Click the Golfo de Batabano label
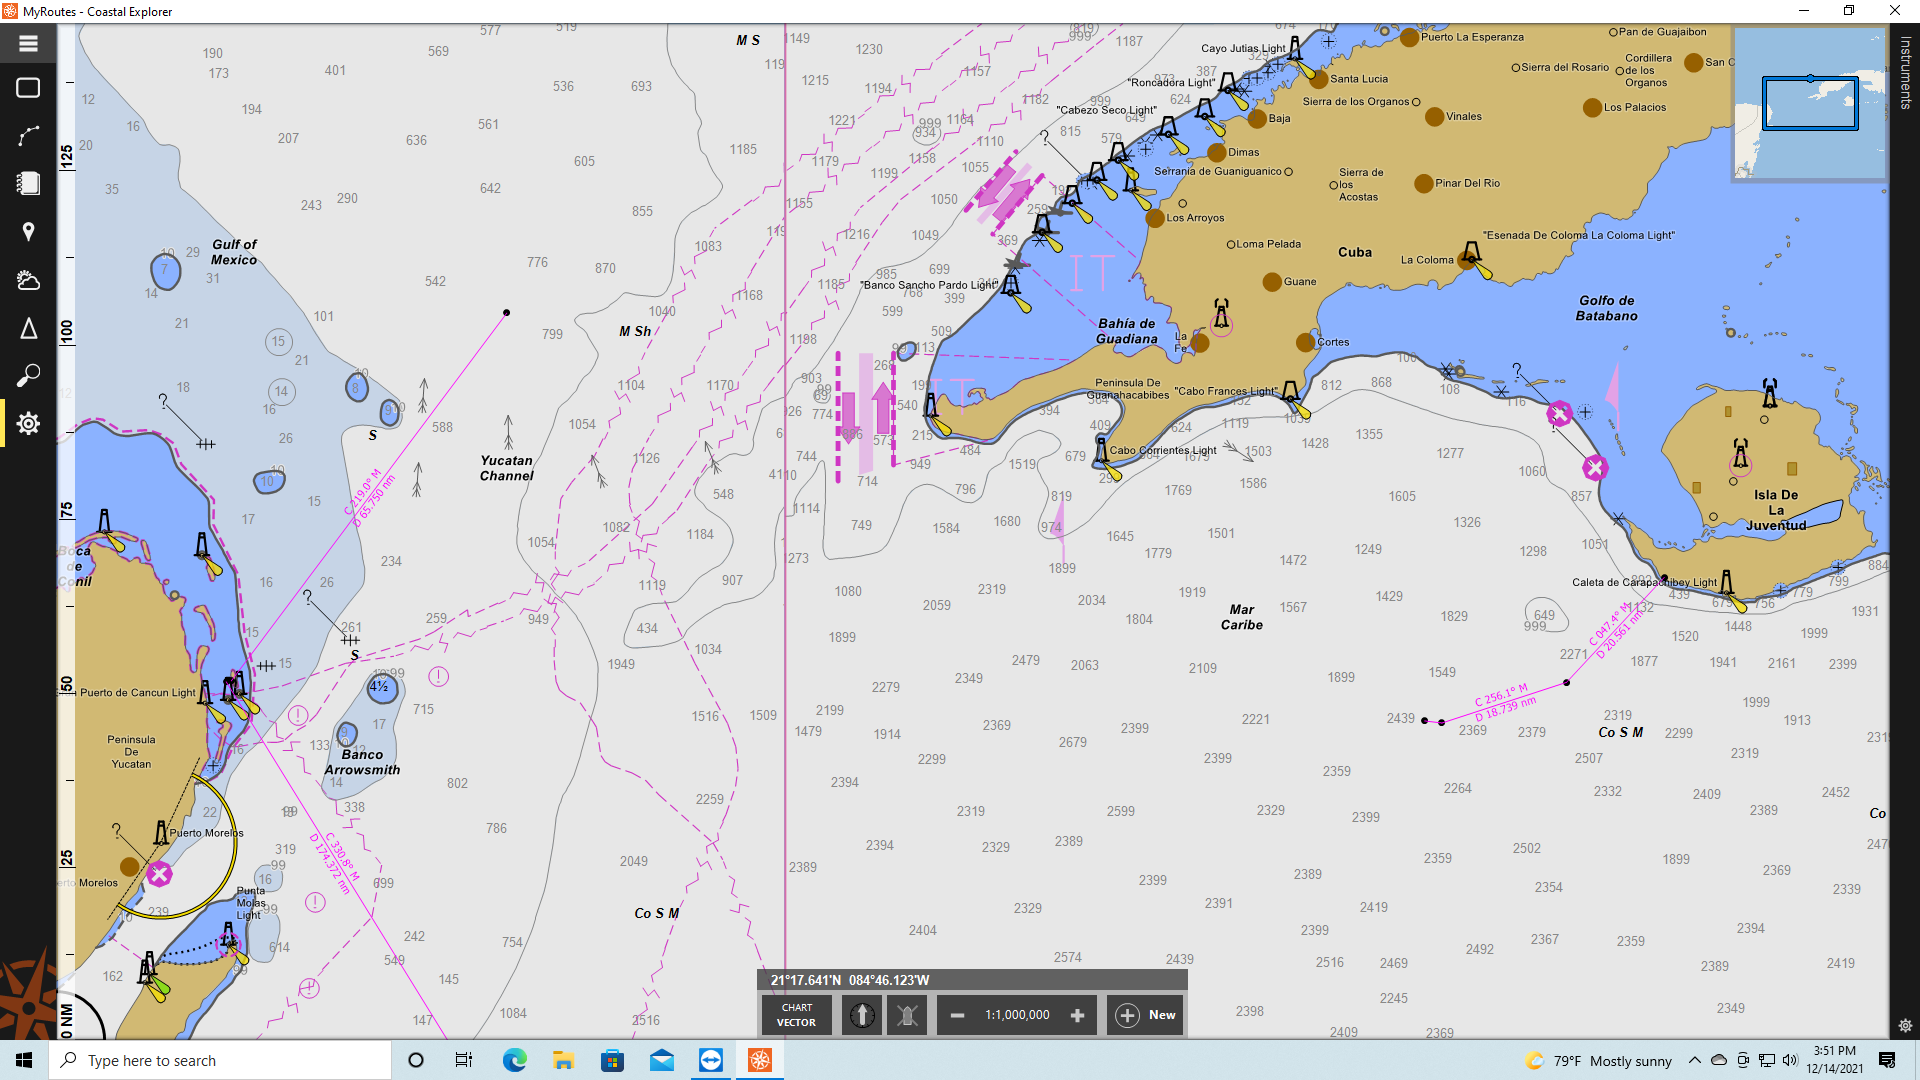 tap(1607, 308)
